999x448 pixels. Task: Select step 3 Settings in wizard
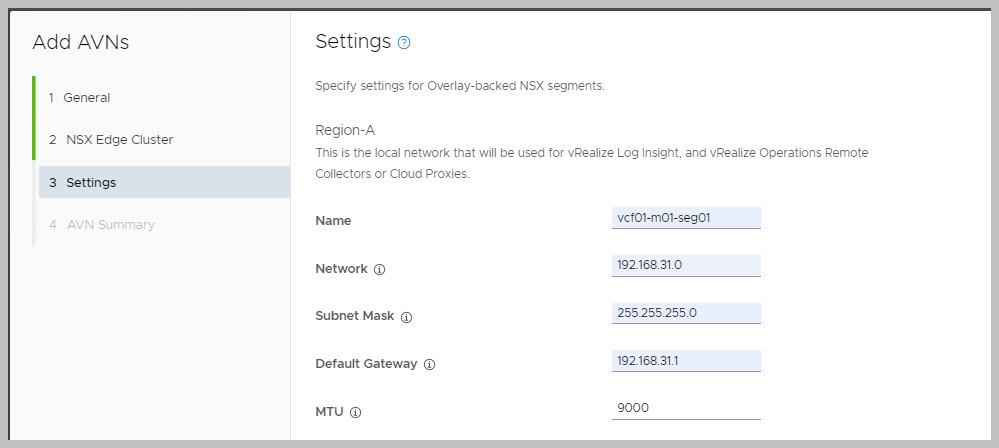click(91, 183)
